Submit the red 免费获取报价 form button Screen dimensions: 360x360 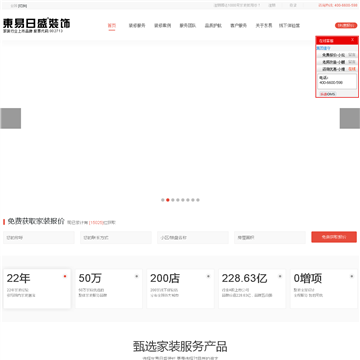(334, 237)
